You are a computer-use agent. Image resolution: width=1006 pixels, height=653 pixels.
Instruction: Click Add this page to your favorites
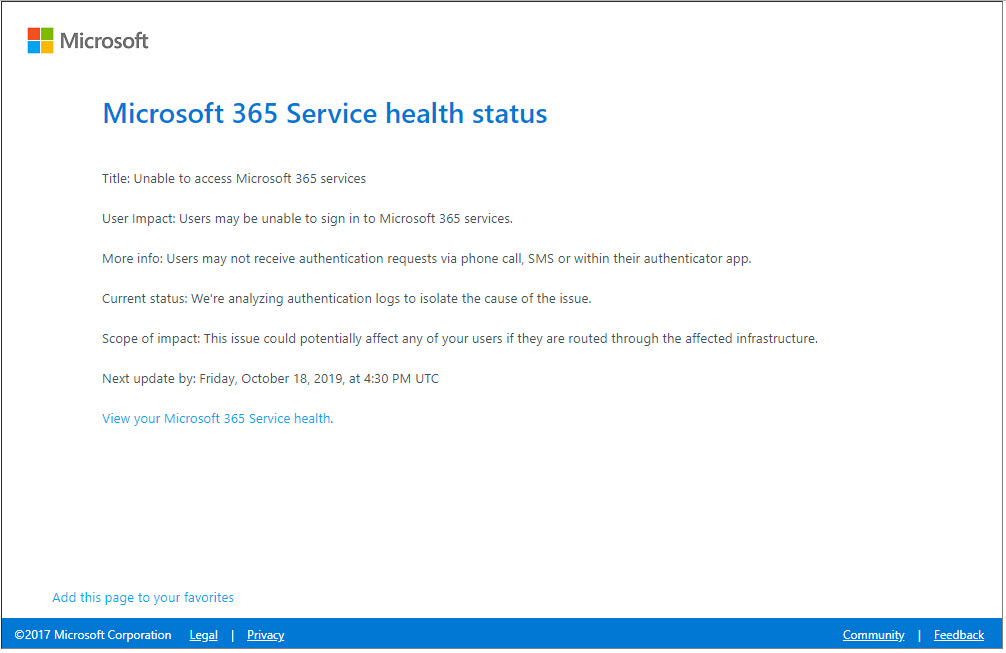(x=143, y=598)
